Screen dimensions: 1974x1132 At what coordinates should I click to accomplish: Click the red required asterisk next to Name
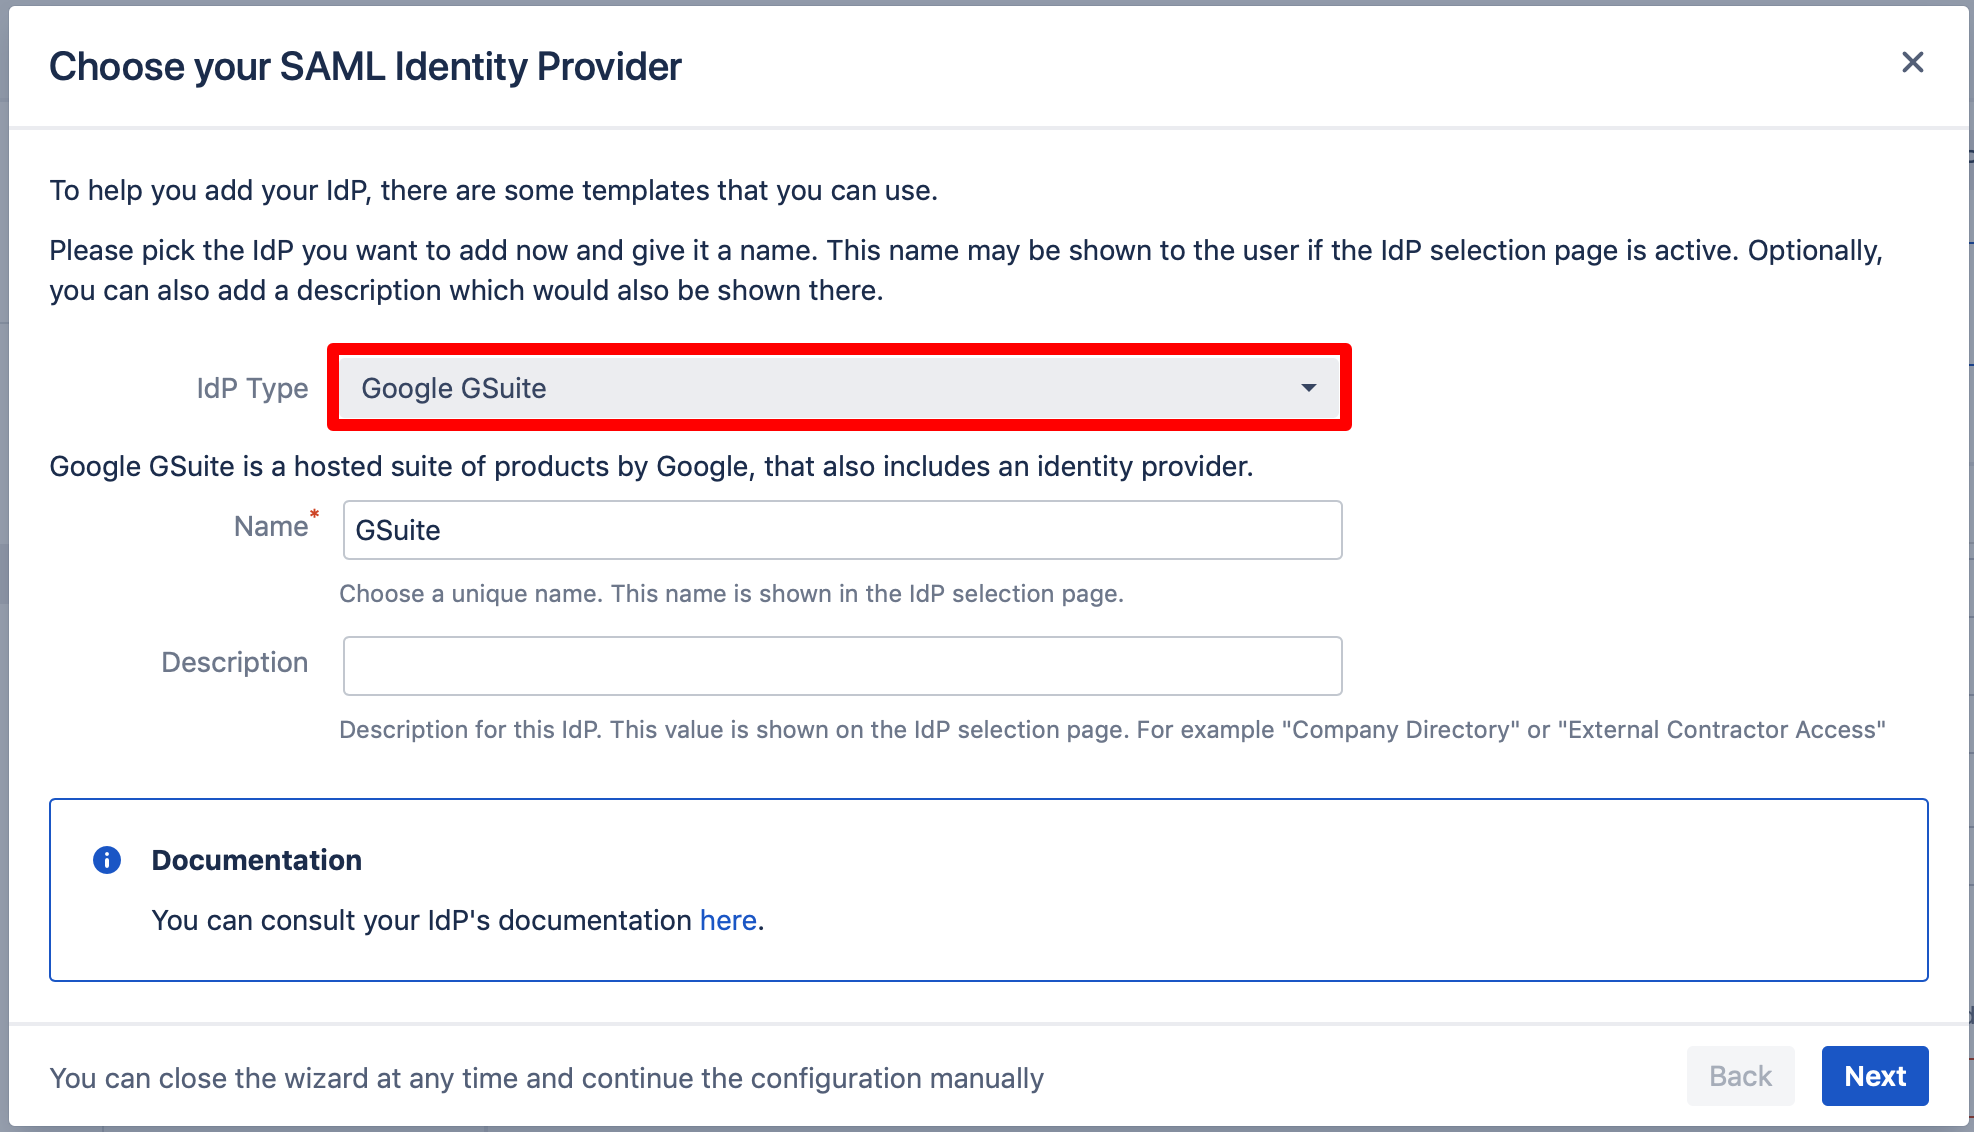pyautogui.click(x=314, y=514)
